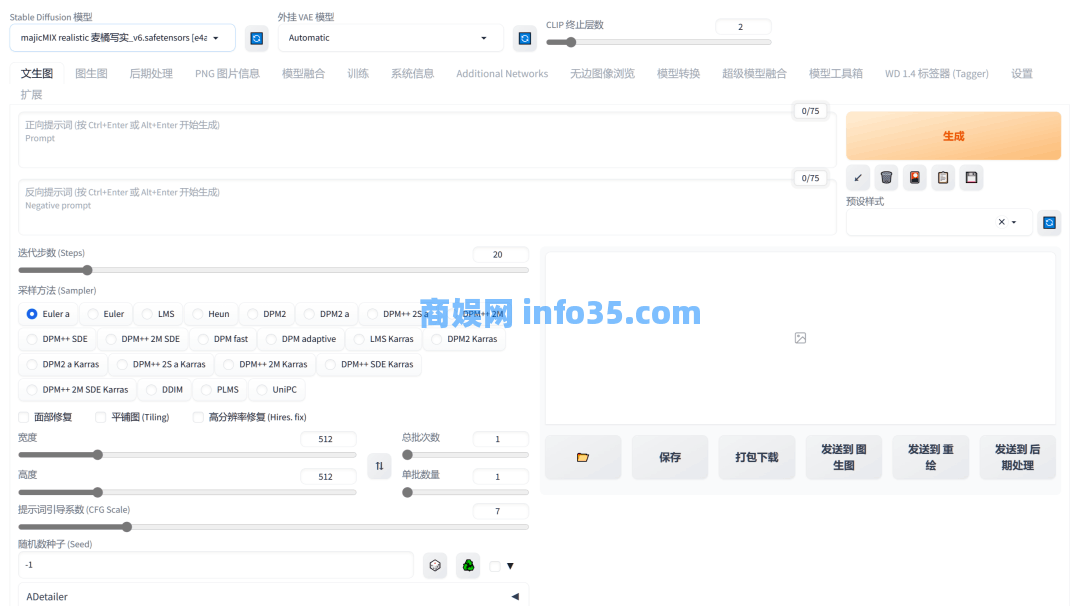Click the 保存 button
The width and height of the screenshot is (1080, 606).
[x=669, y=457]
